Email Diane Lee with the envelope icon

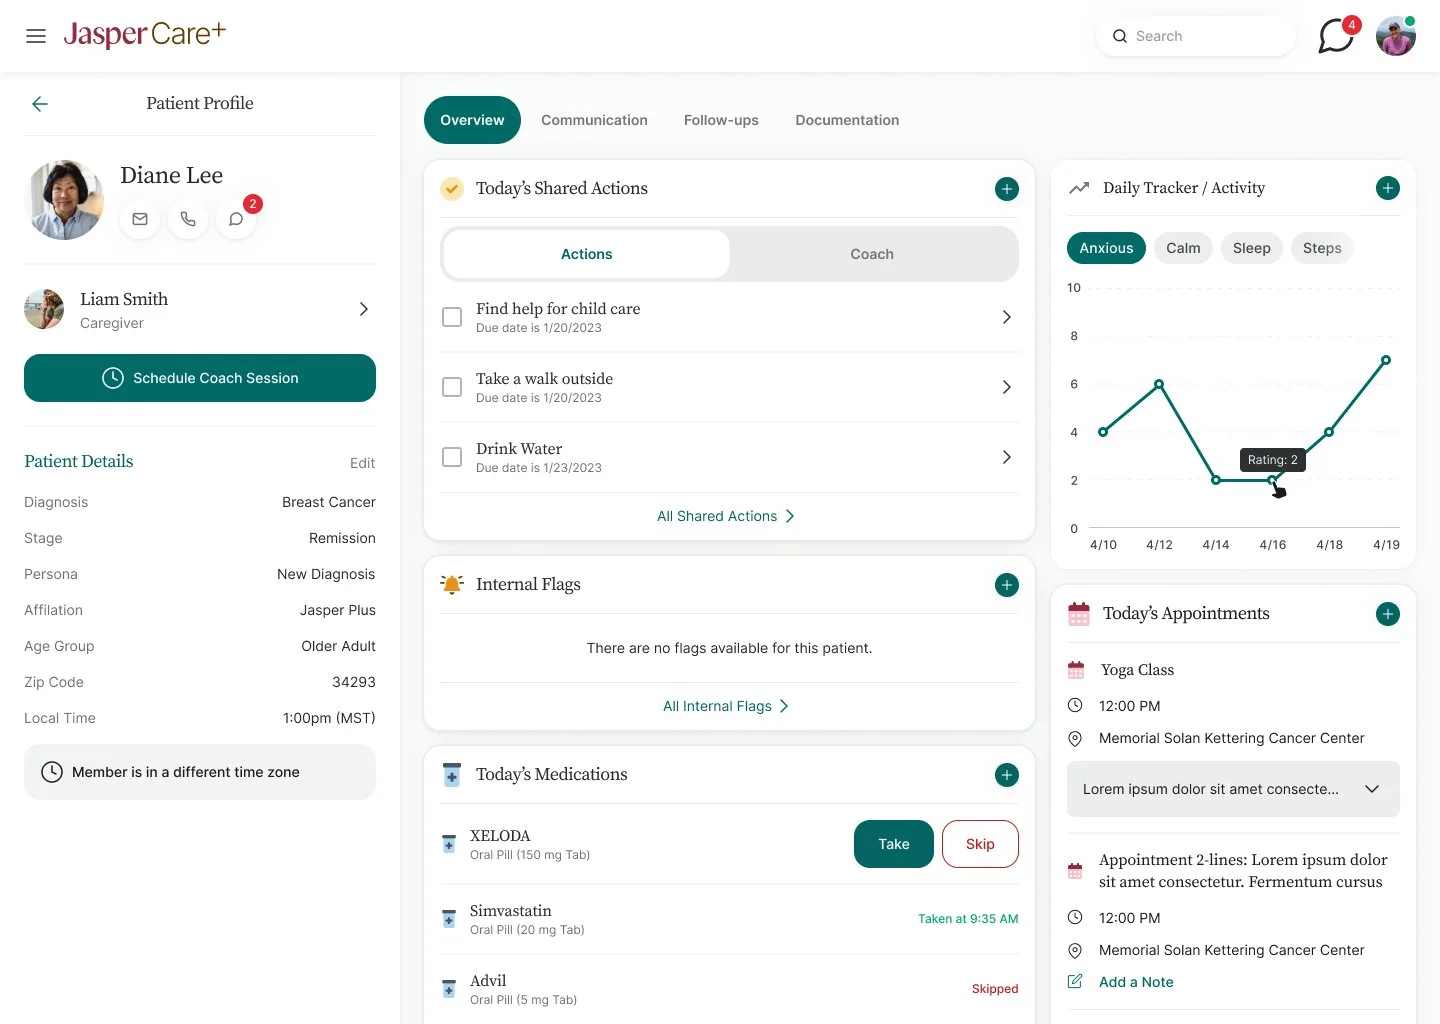tap(140, 219)
